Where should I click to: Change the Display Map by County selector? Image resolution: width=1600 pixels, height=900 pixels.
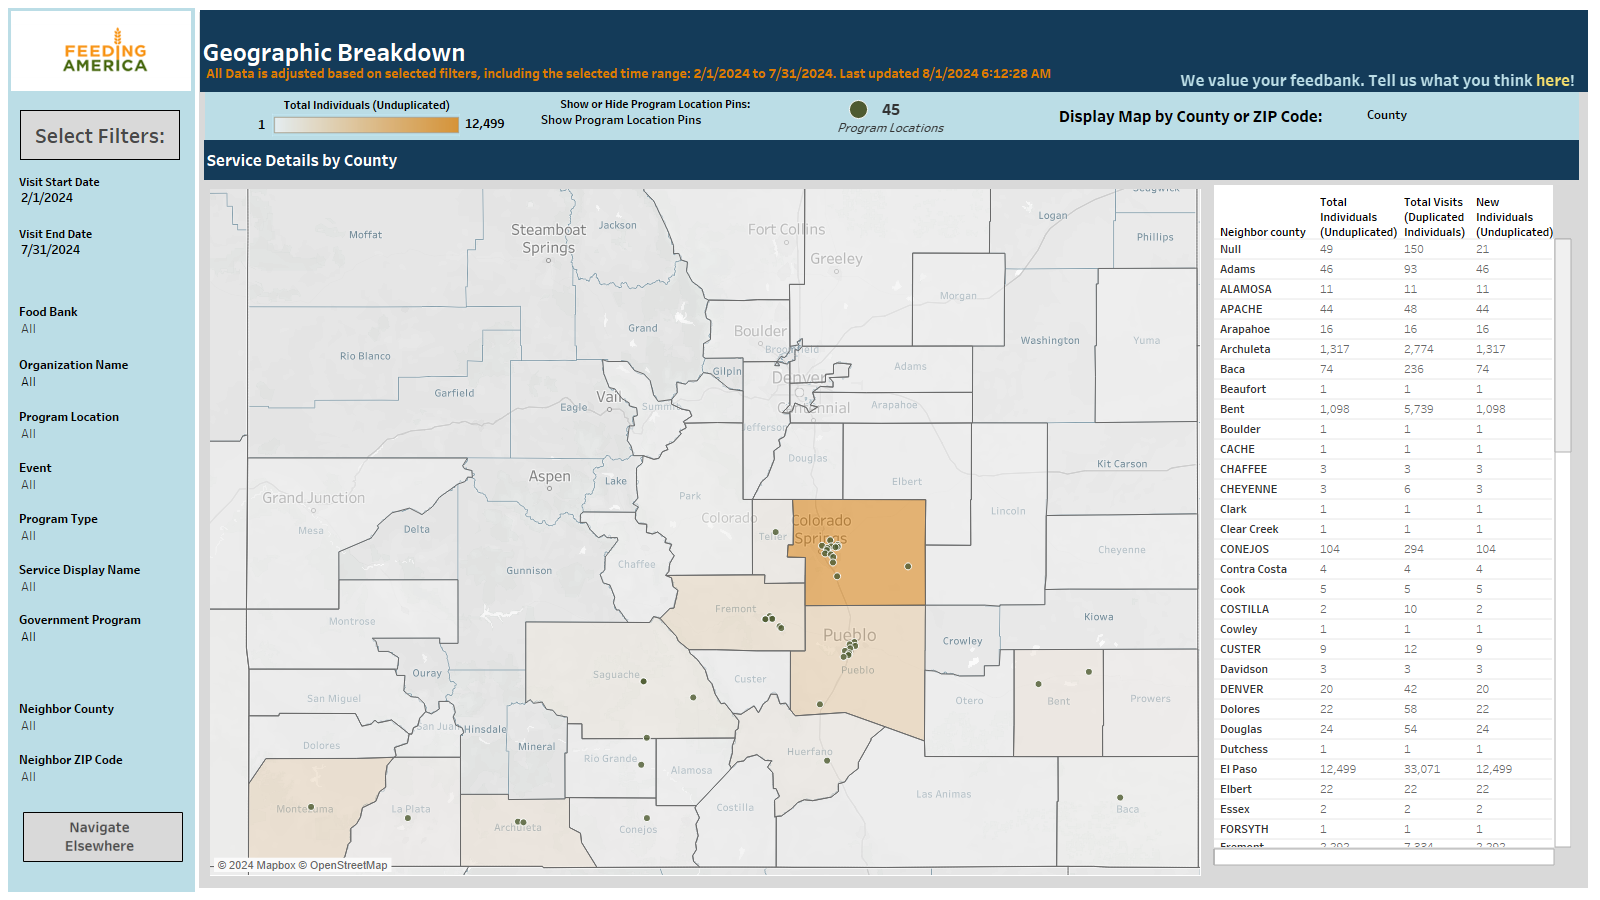click(x=1387, y=115)
